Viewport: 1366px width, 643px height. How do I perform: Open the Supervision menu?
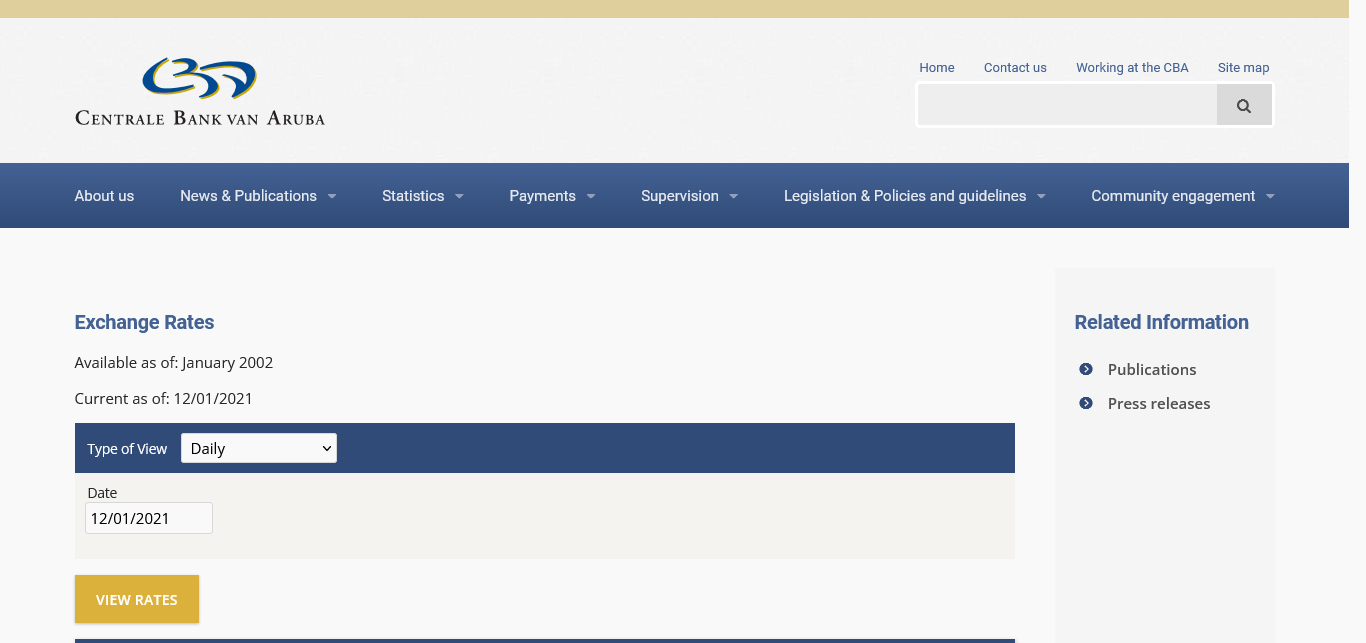click(x=689, y=196)
